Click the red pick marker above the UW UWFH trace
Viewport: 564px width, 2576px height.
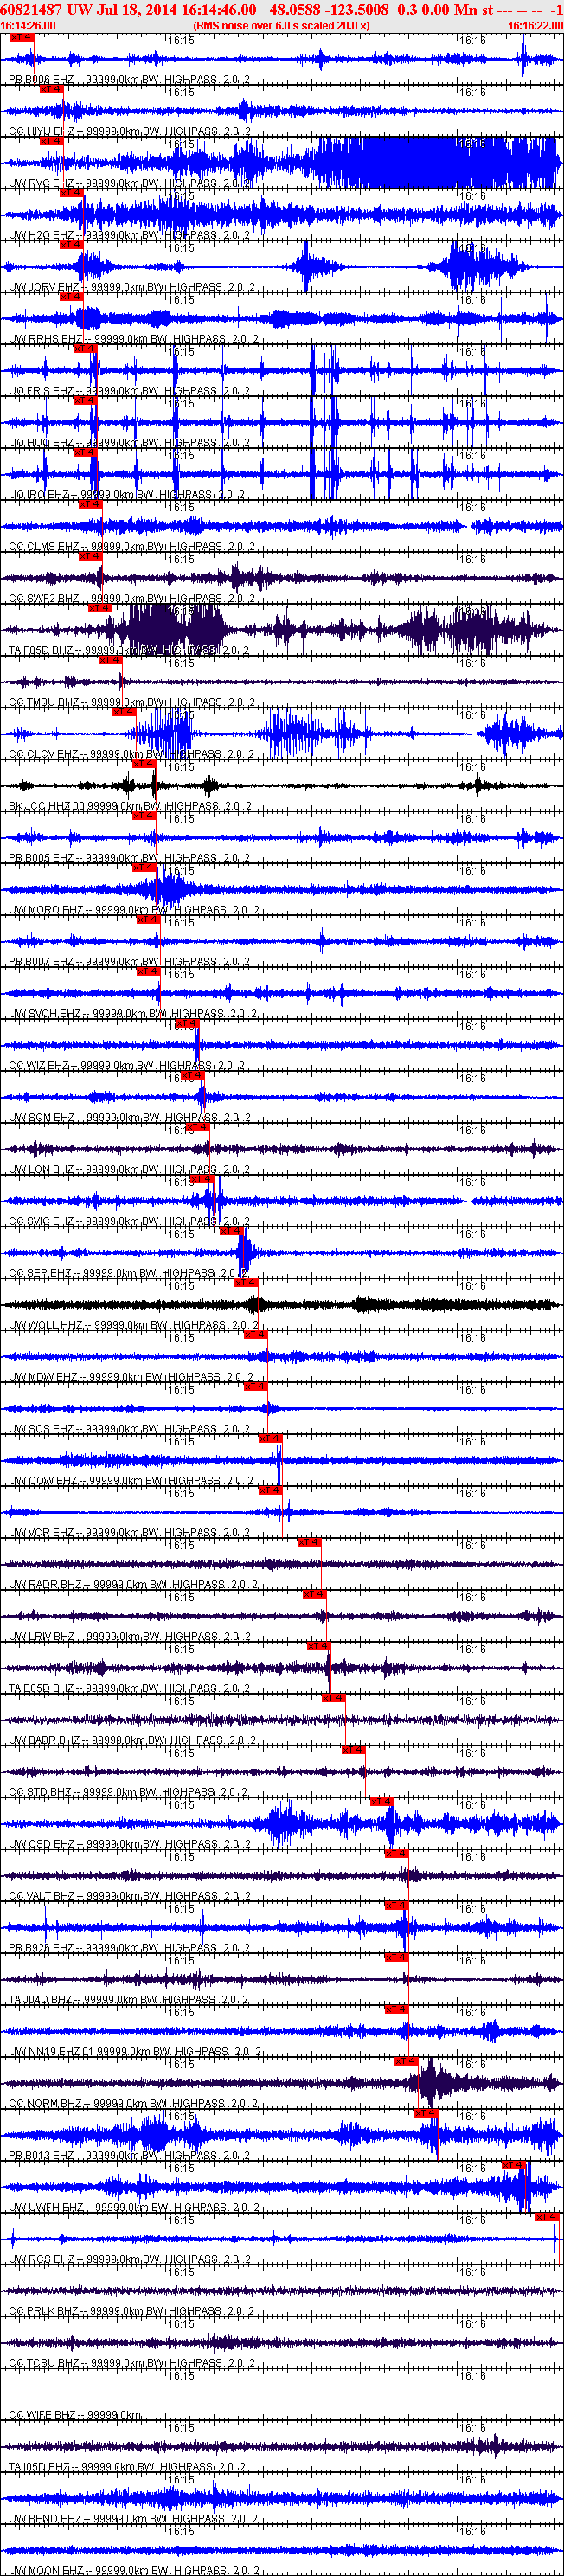click(x=513, y=2166)
